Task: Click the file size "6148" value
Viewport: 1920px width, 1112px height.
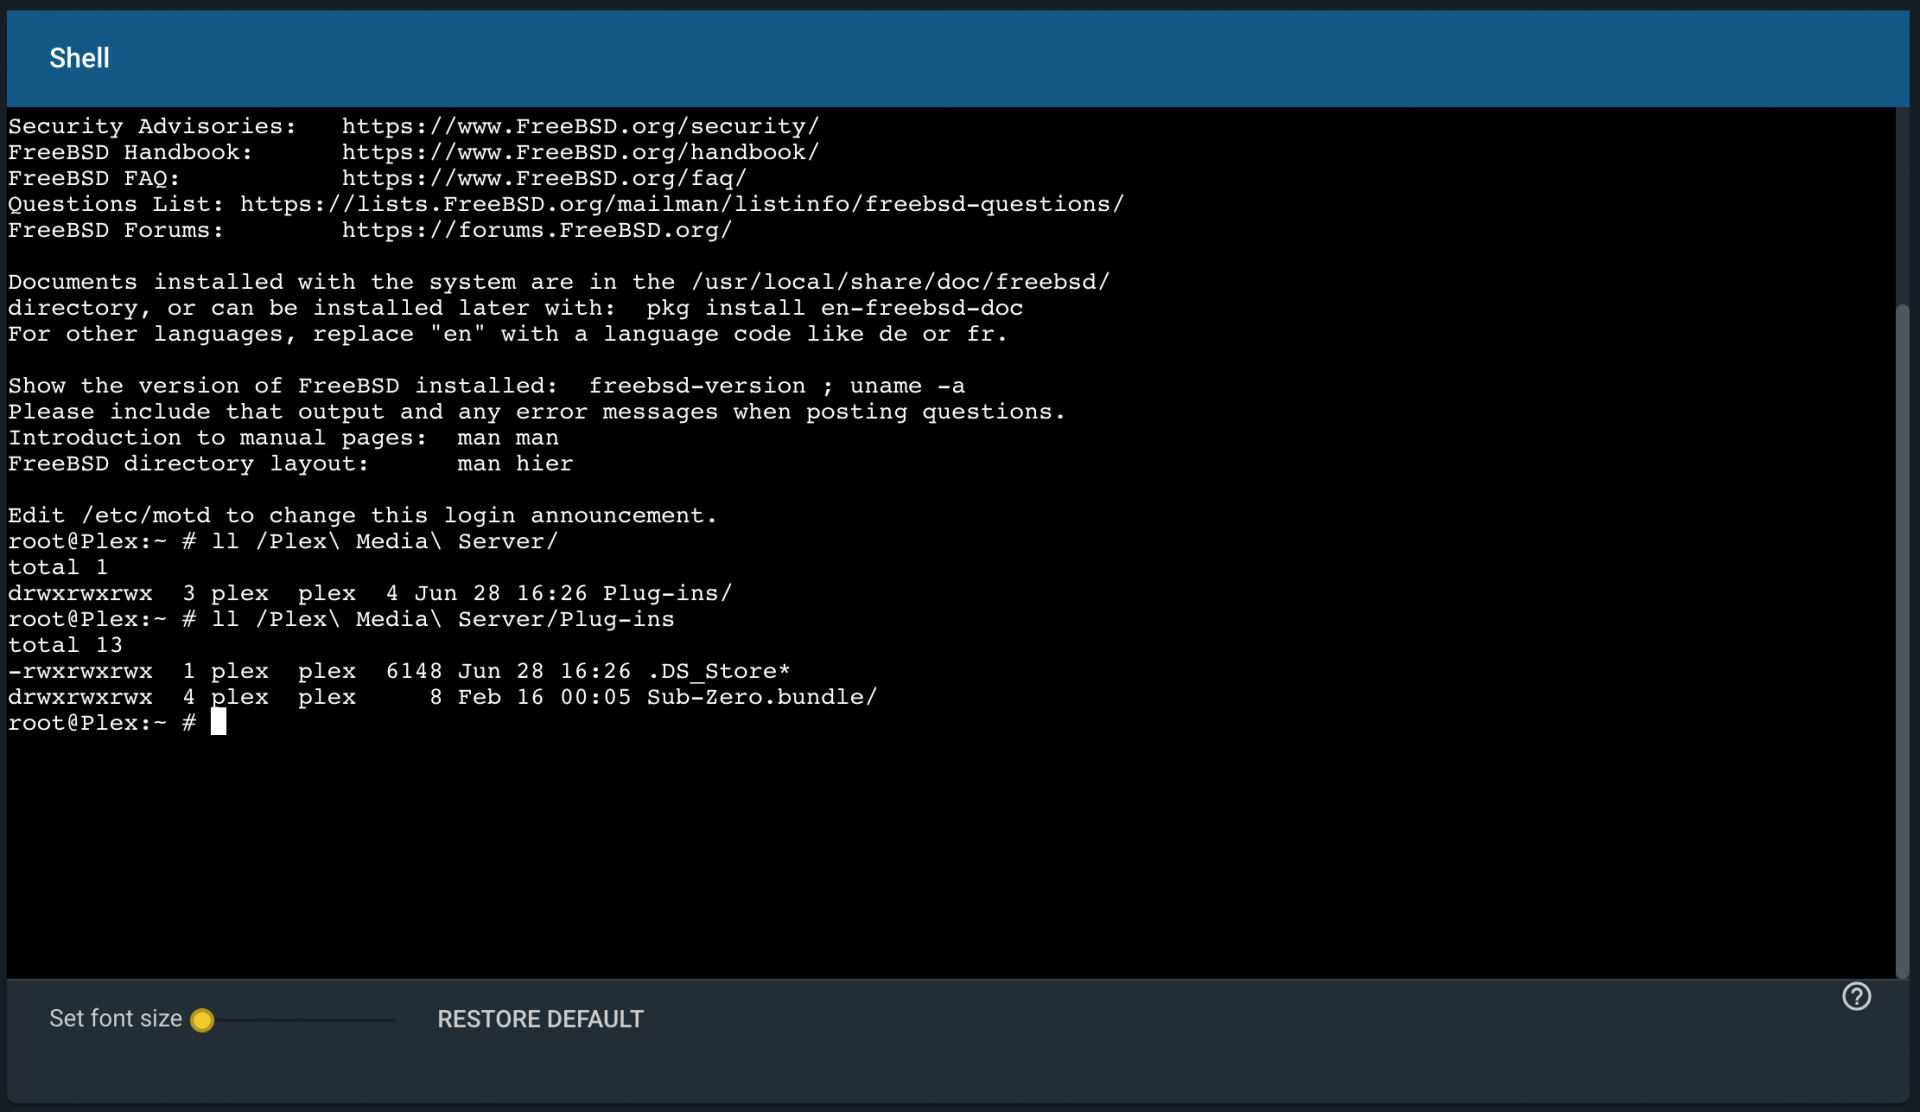Action: (414, 671)
